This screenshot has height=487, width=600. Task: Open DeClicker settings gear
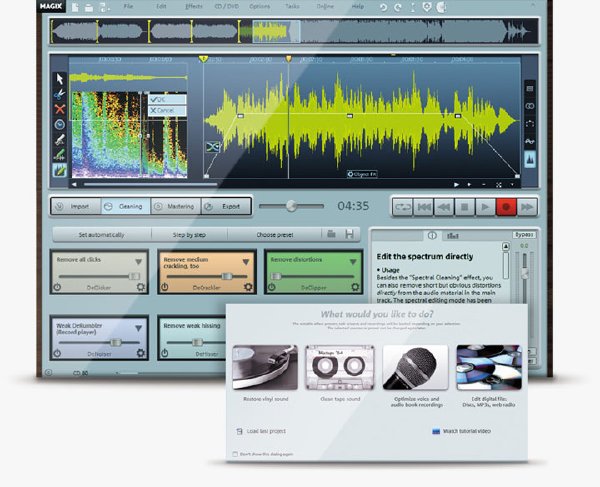click(141, 287)
